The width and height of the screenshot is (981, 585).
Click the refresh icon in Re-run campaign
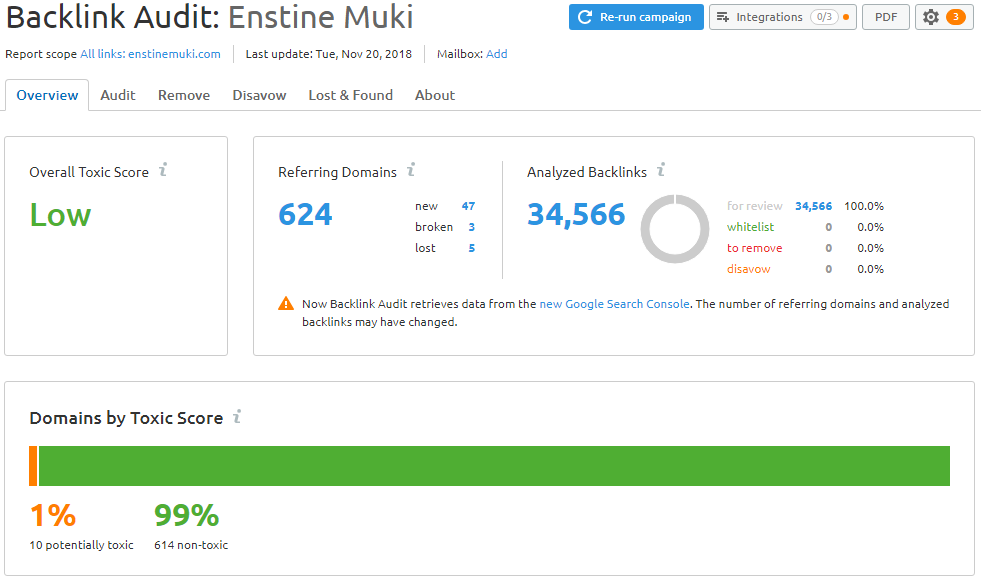[x=585, y=18]
